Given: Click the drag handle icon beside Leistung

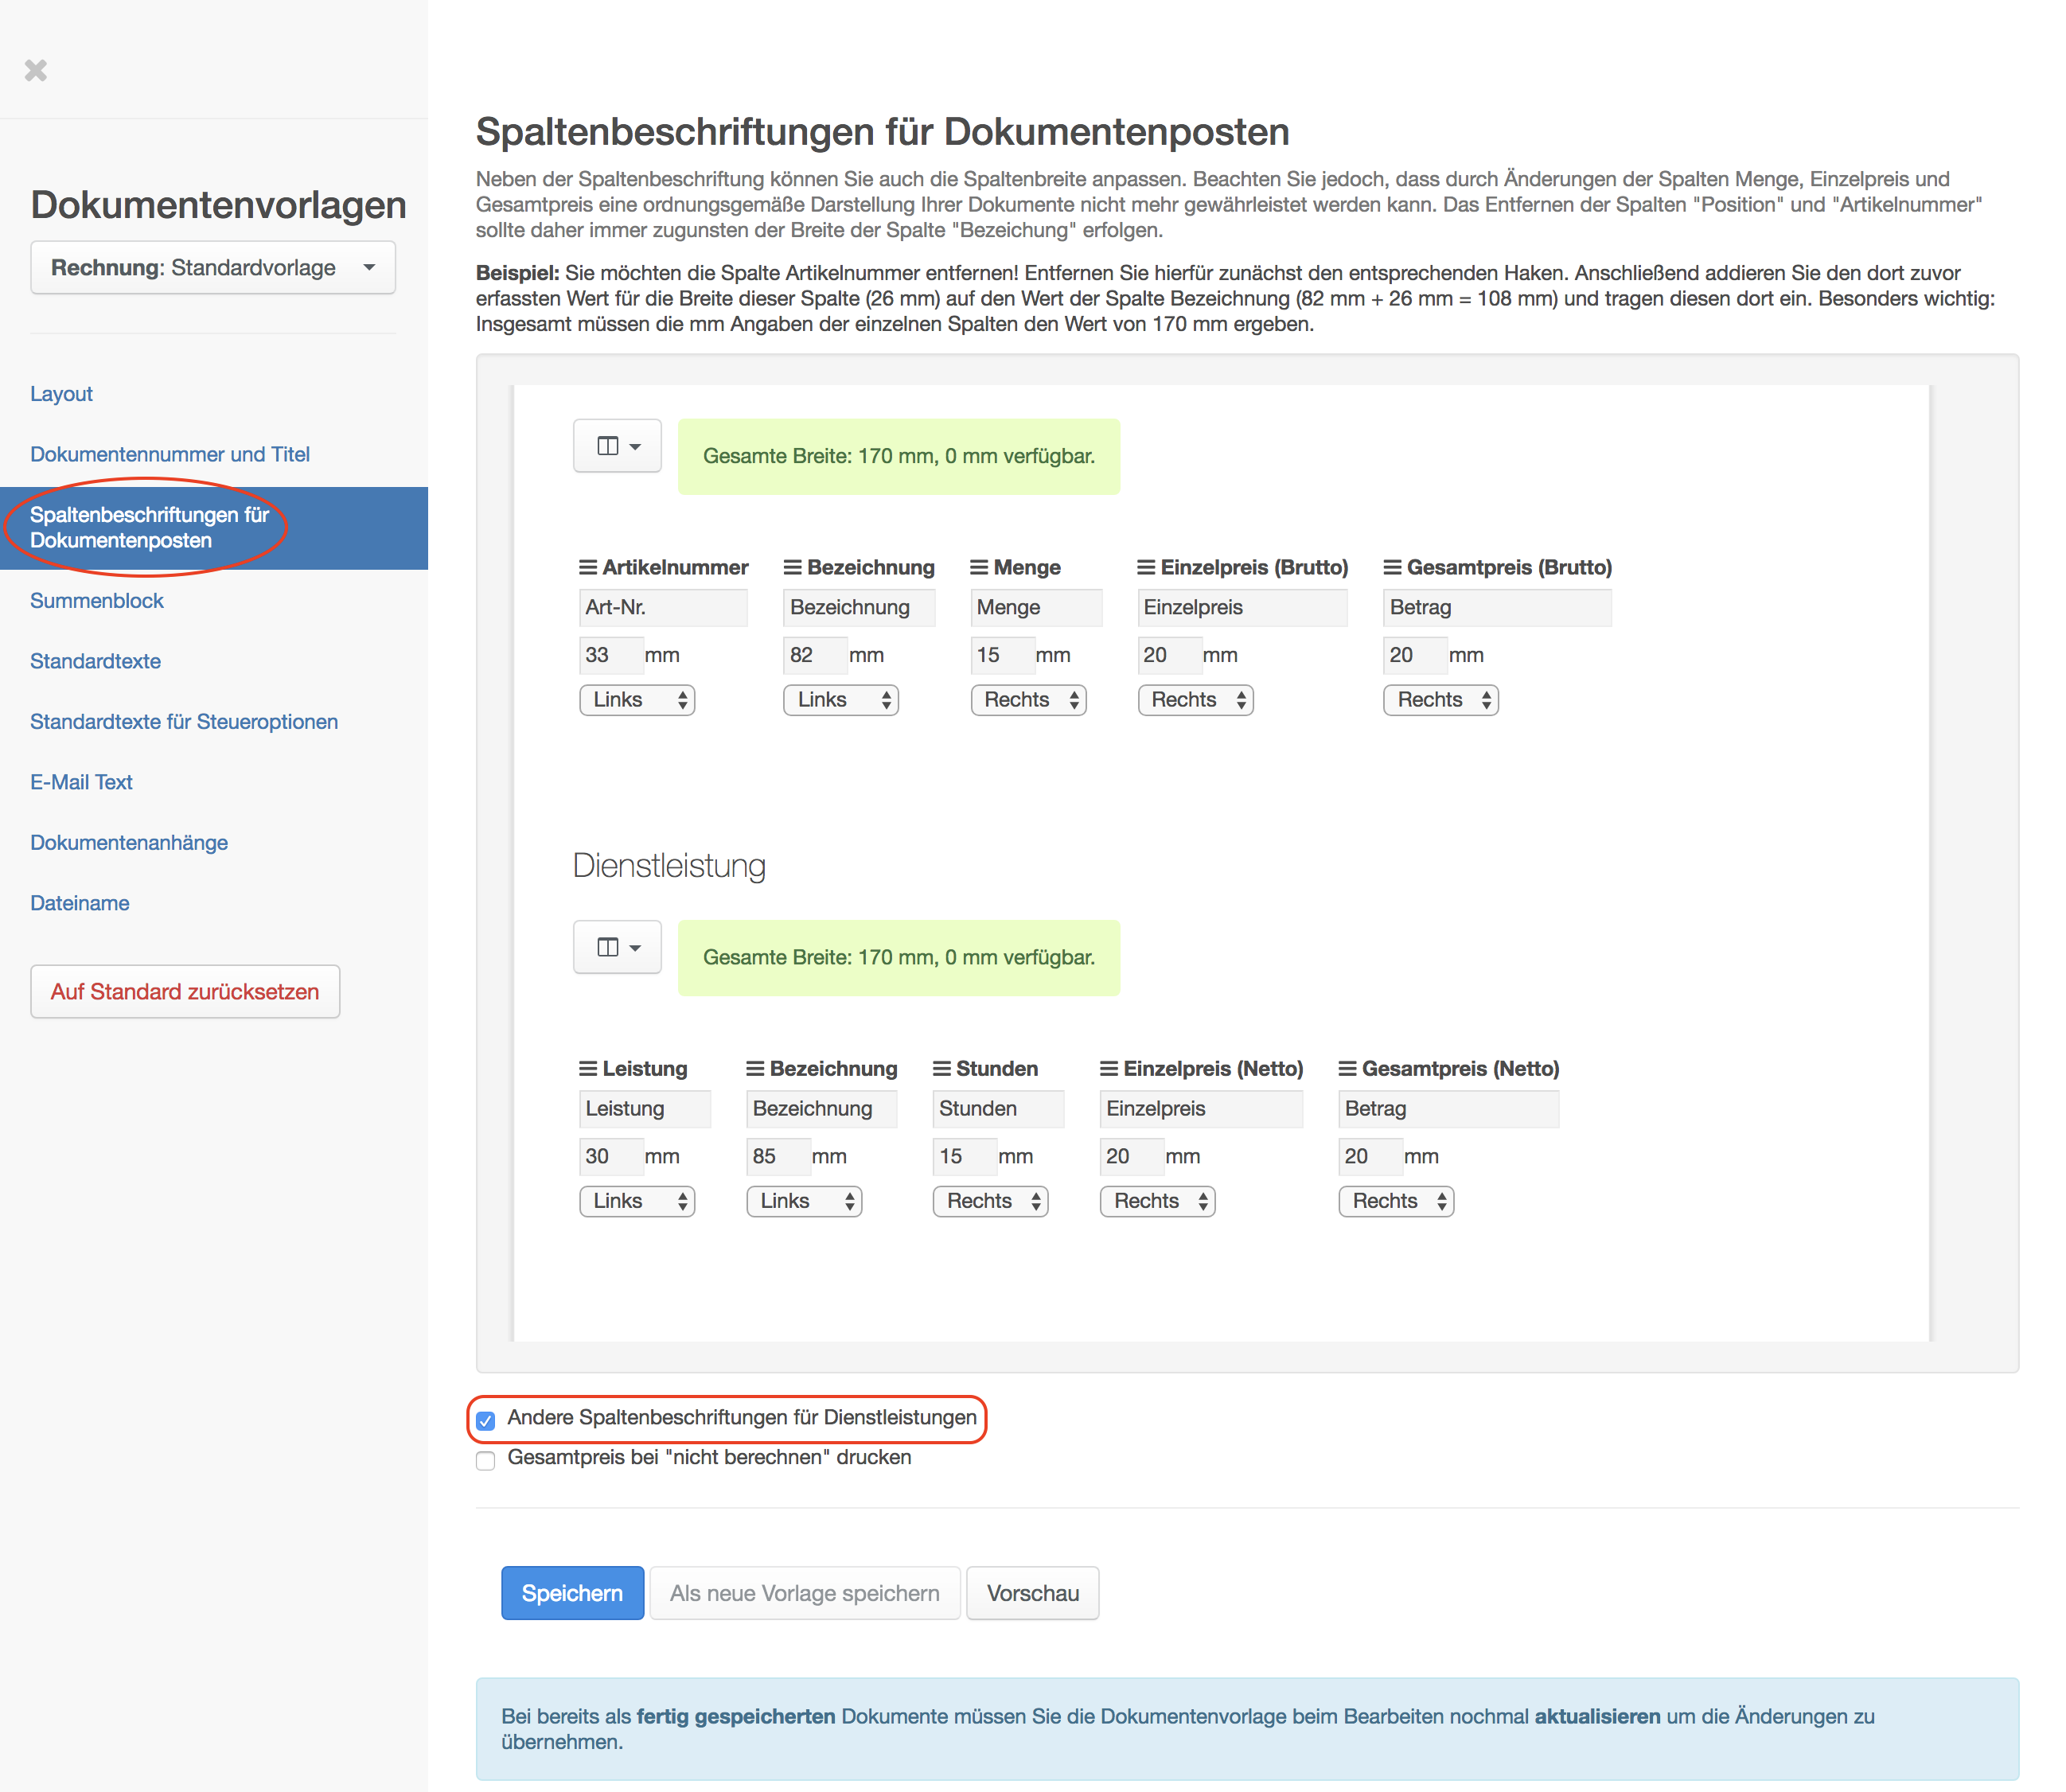Looking at the screenshot, I should pyautogui.click(x=588, y=1068).
